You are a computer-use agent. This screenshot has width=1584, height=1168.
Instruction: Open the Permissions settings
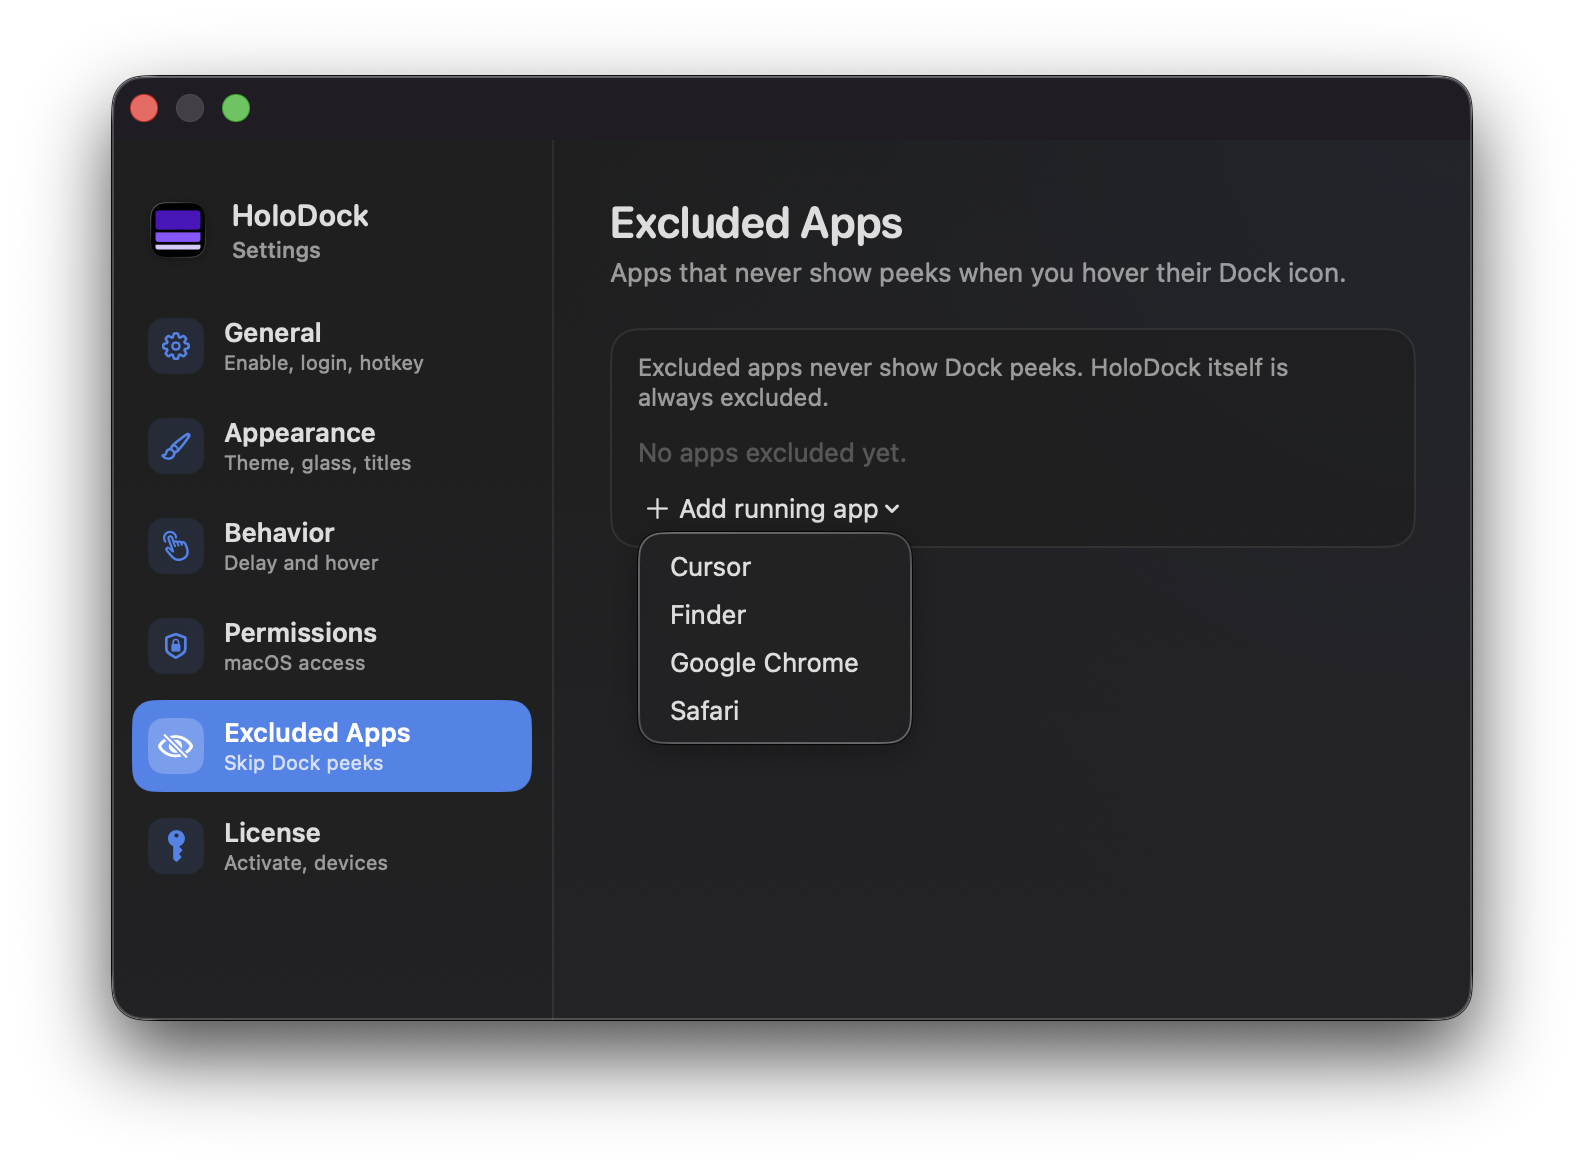click(x=332, y=646)
